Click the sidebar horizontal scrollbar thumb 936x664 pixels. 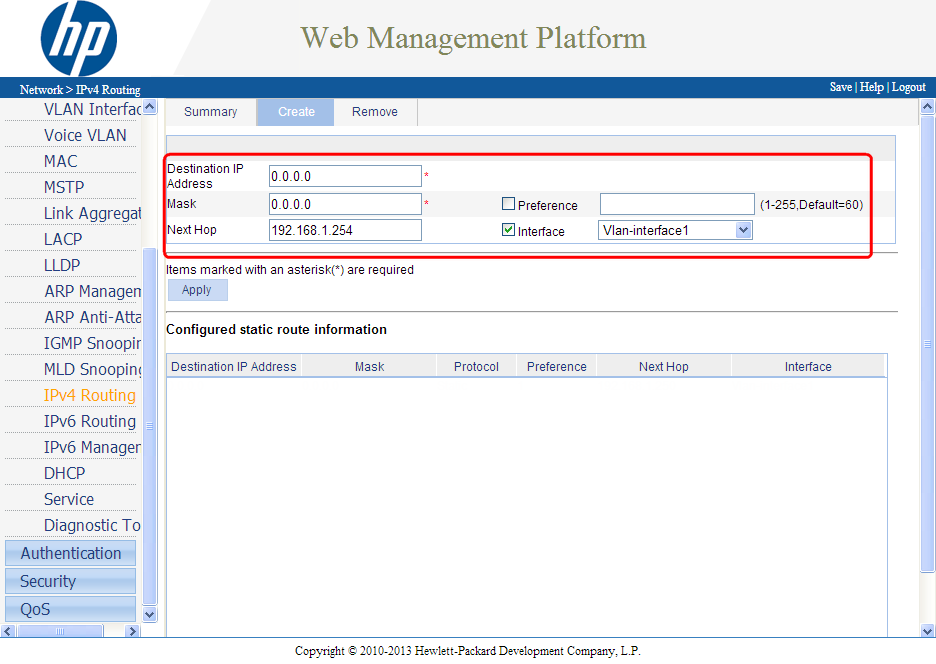[60, 631]
